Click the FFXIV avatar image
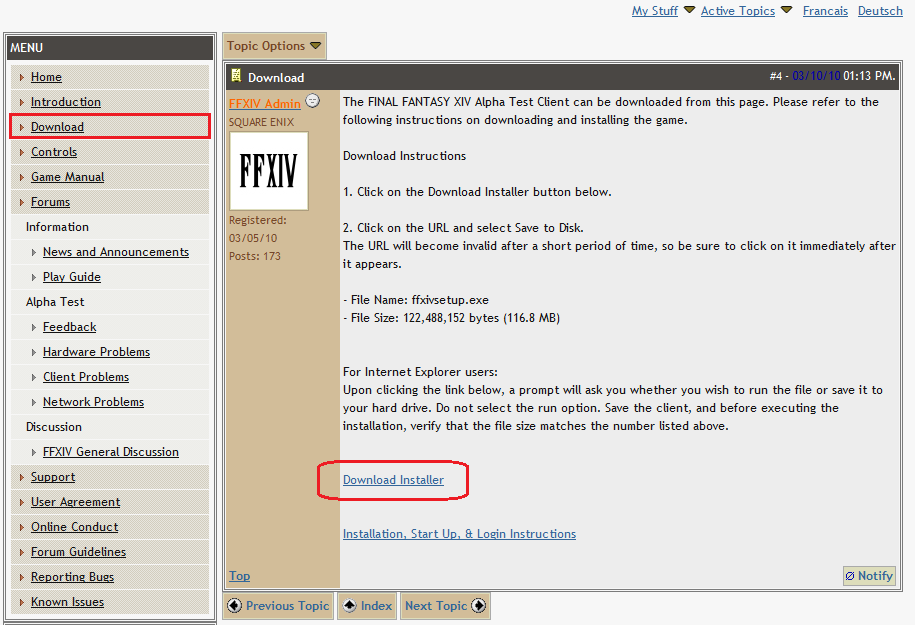The height and width of the screenshot is (625, 915). [269, 170]
